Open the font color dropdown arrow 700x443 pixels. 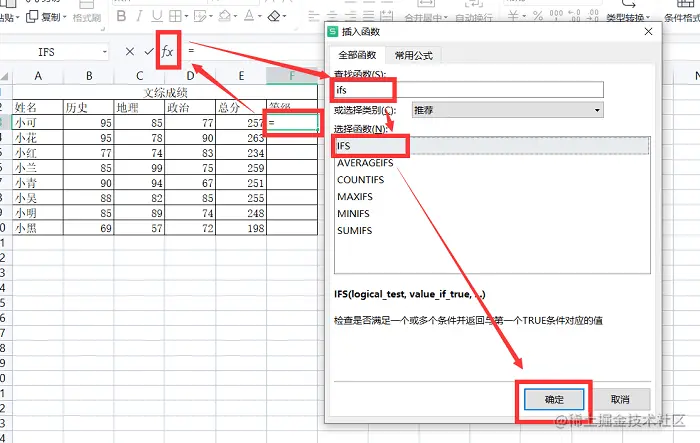tap(259, 17)
